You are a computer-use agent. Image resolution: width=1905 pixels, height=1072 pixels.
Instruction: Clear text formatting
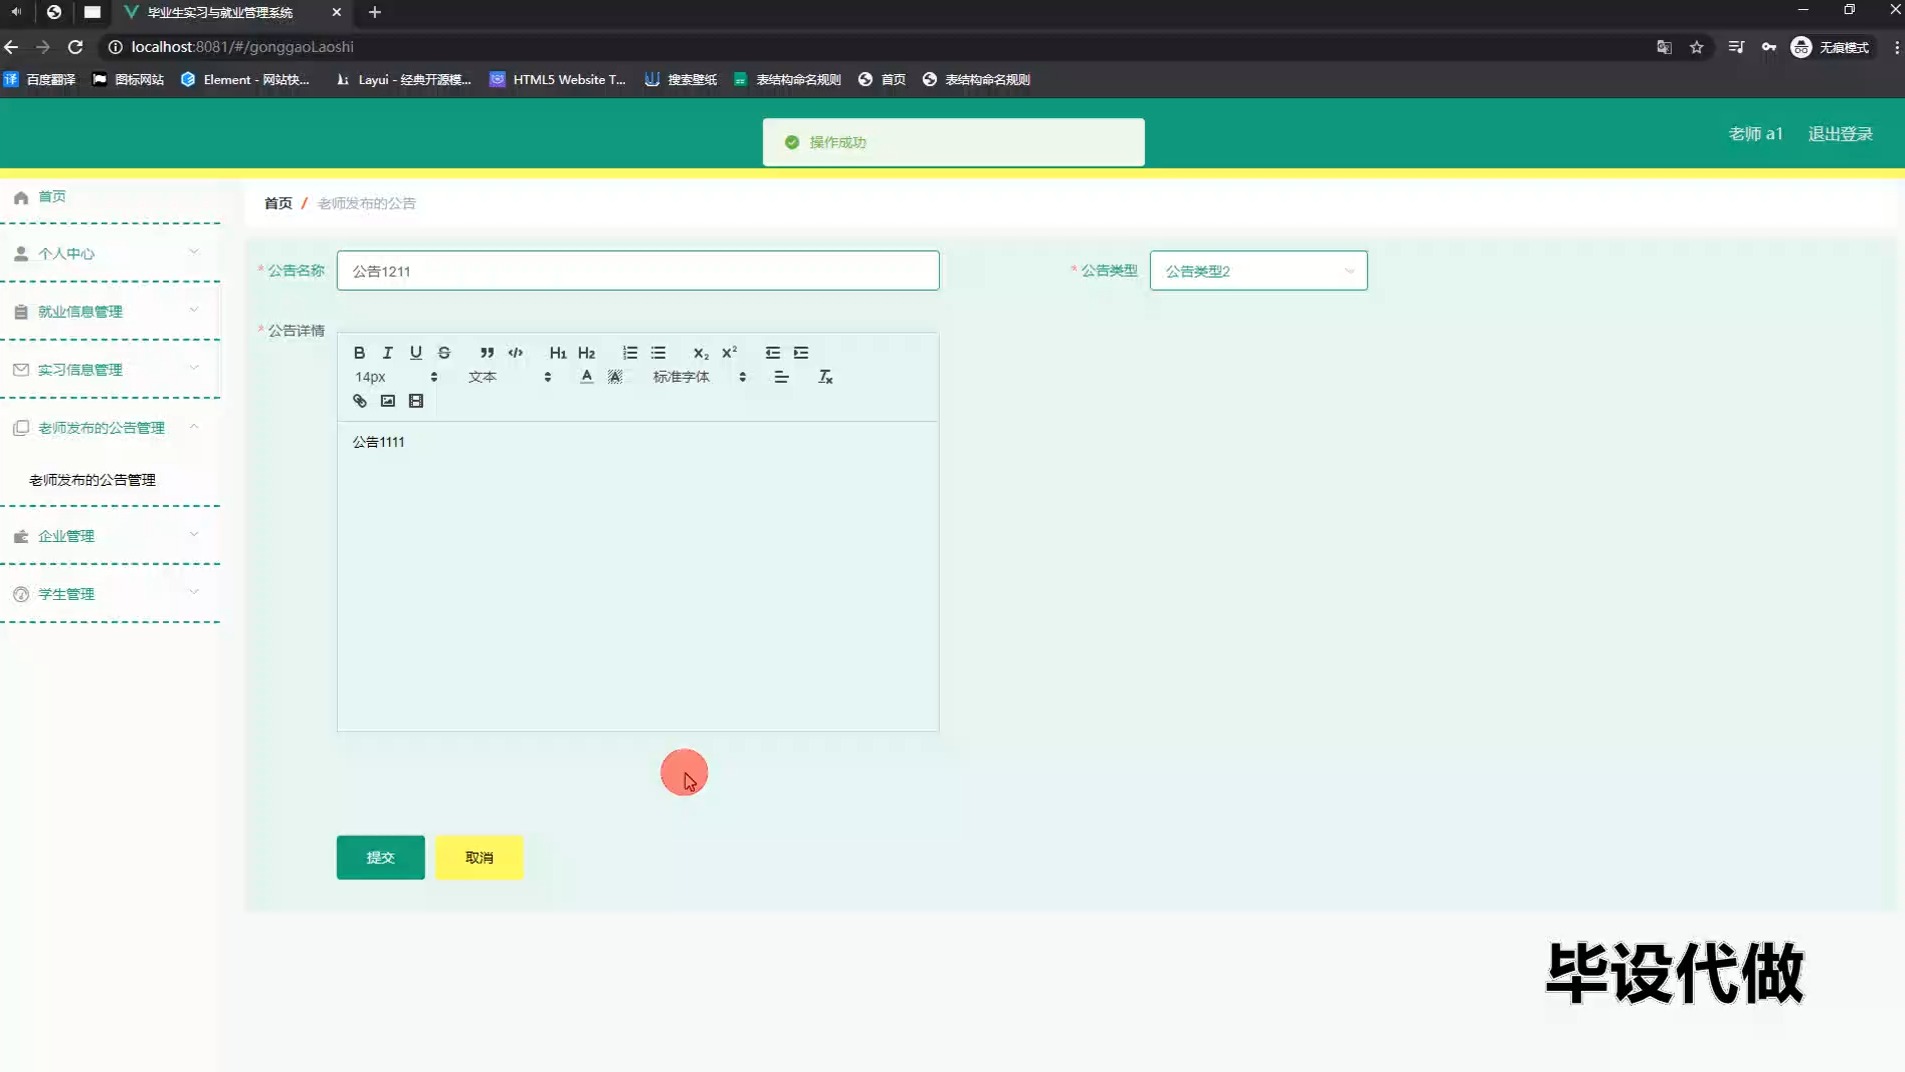coord(825,377)
